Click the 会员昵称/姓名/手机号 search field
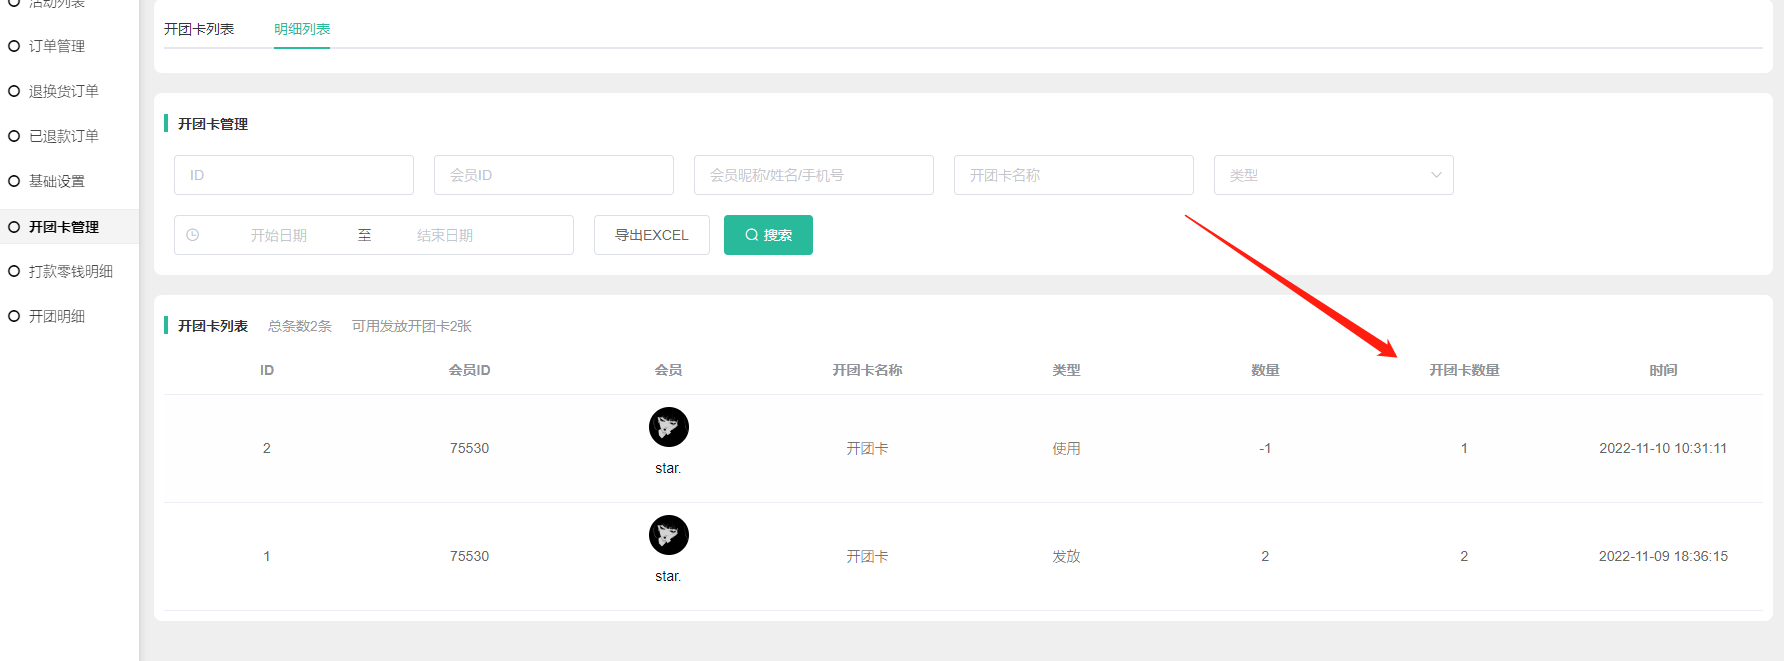 [813, 175]
